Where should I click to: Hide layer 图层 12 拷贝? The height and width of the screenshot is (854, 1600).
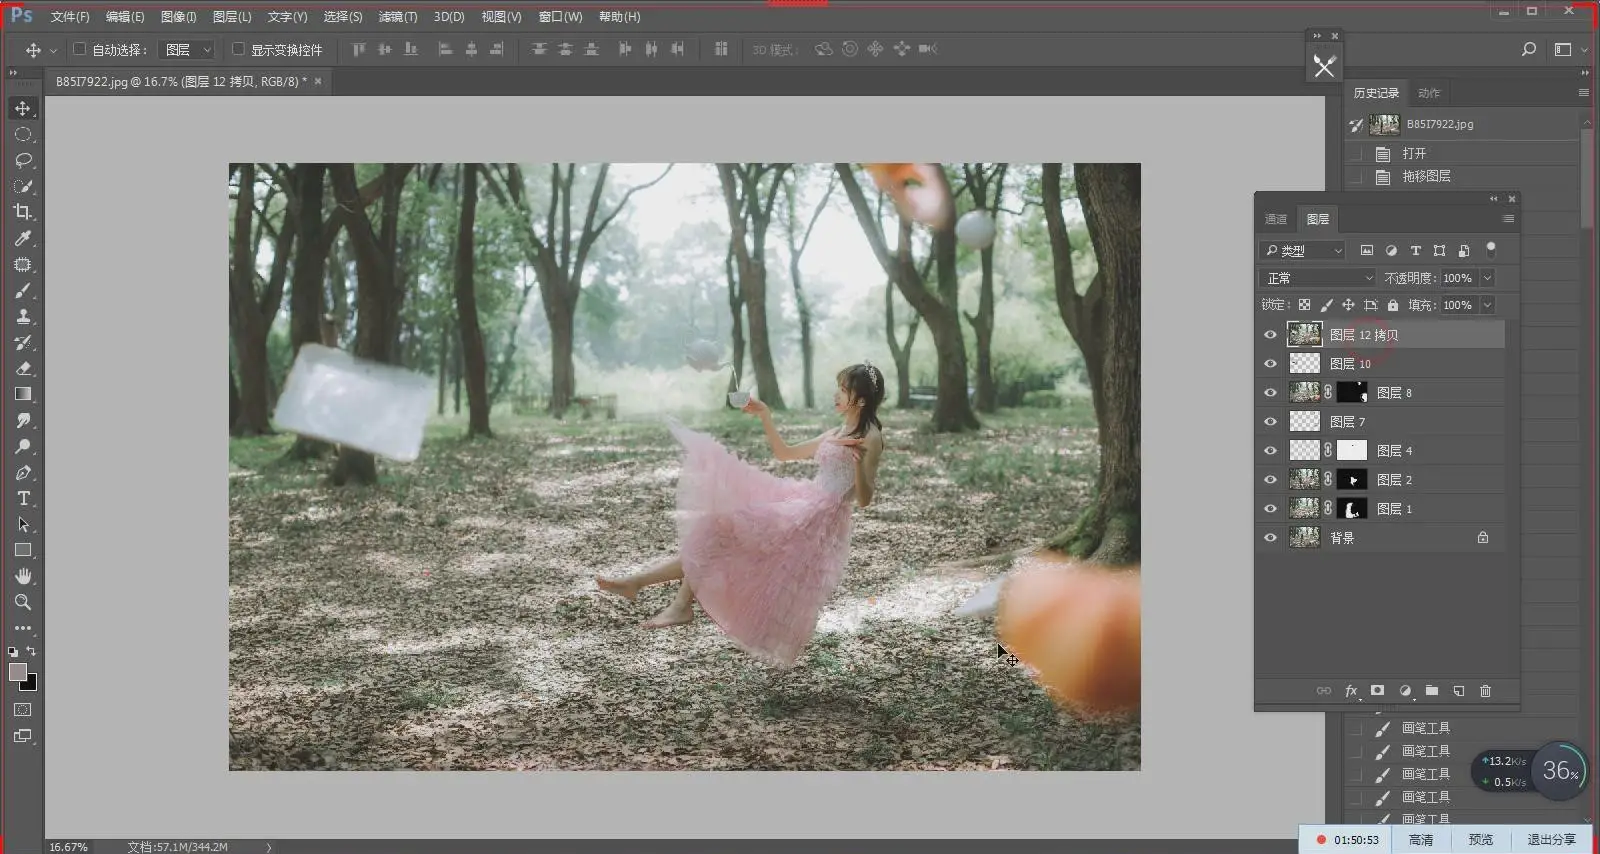(1270, 335)
